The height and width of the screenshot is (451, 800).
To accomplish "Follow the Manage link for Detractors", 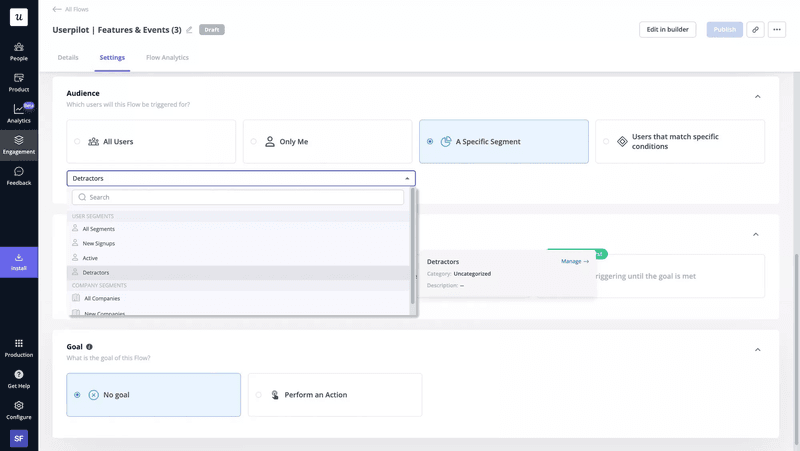I will (574, 261).
